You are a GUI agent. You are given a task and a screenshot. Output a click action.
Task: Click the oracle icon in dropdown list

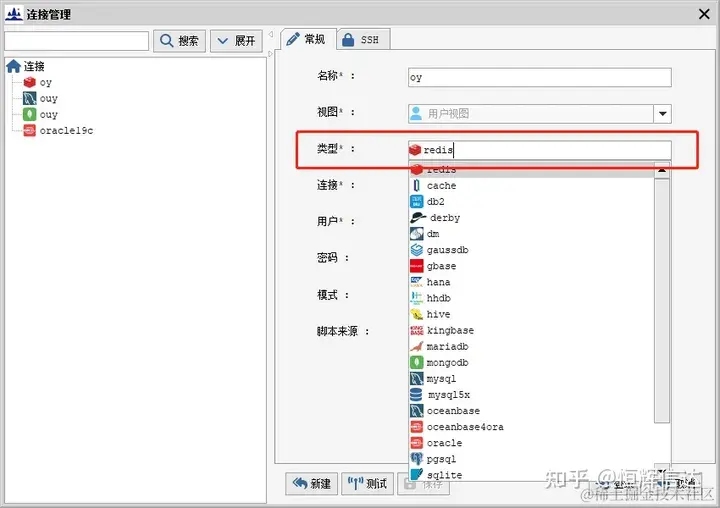click(416, 443)
